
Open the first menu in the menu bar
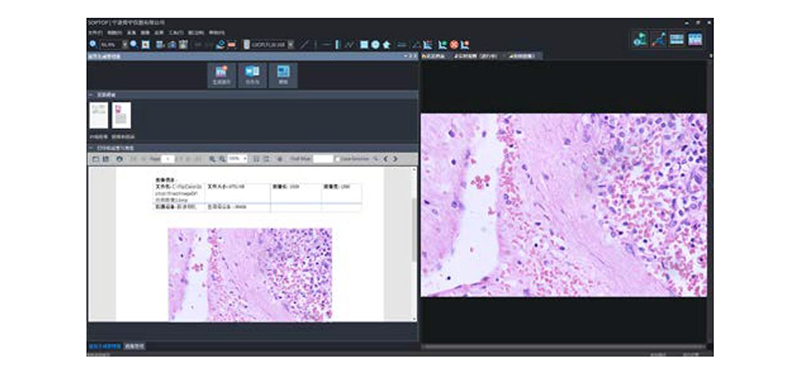[x=95, y=32]
